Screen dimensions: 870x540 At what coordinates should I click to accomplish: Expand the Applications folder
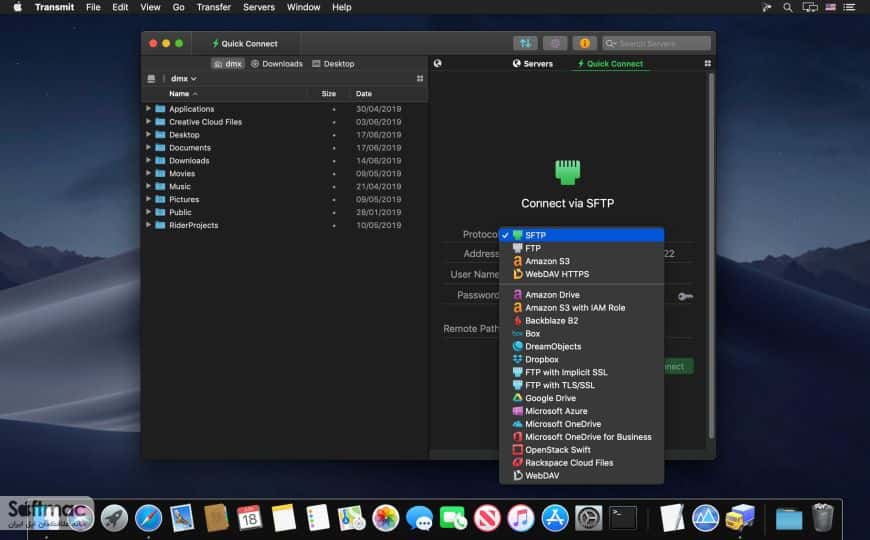[148, 108]
